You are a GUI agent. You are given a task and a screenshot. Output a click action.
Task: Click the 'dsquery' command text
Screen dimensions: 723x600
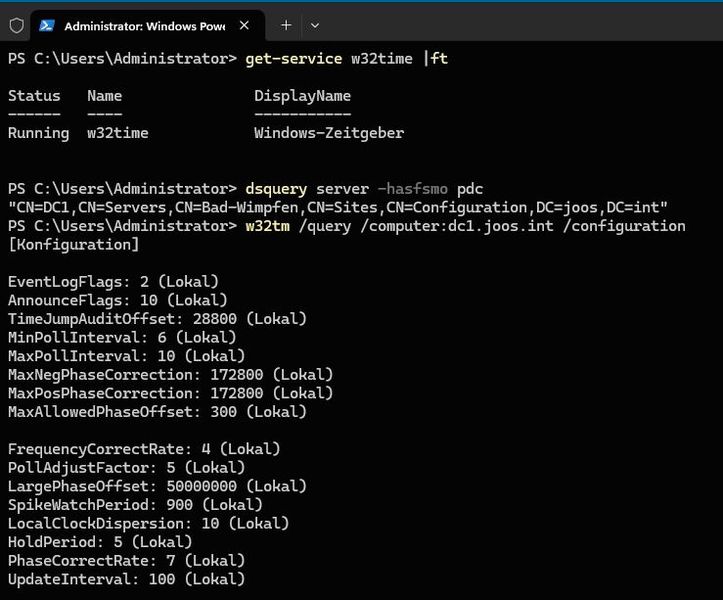276,189
